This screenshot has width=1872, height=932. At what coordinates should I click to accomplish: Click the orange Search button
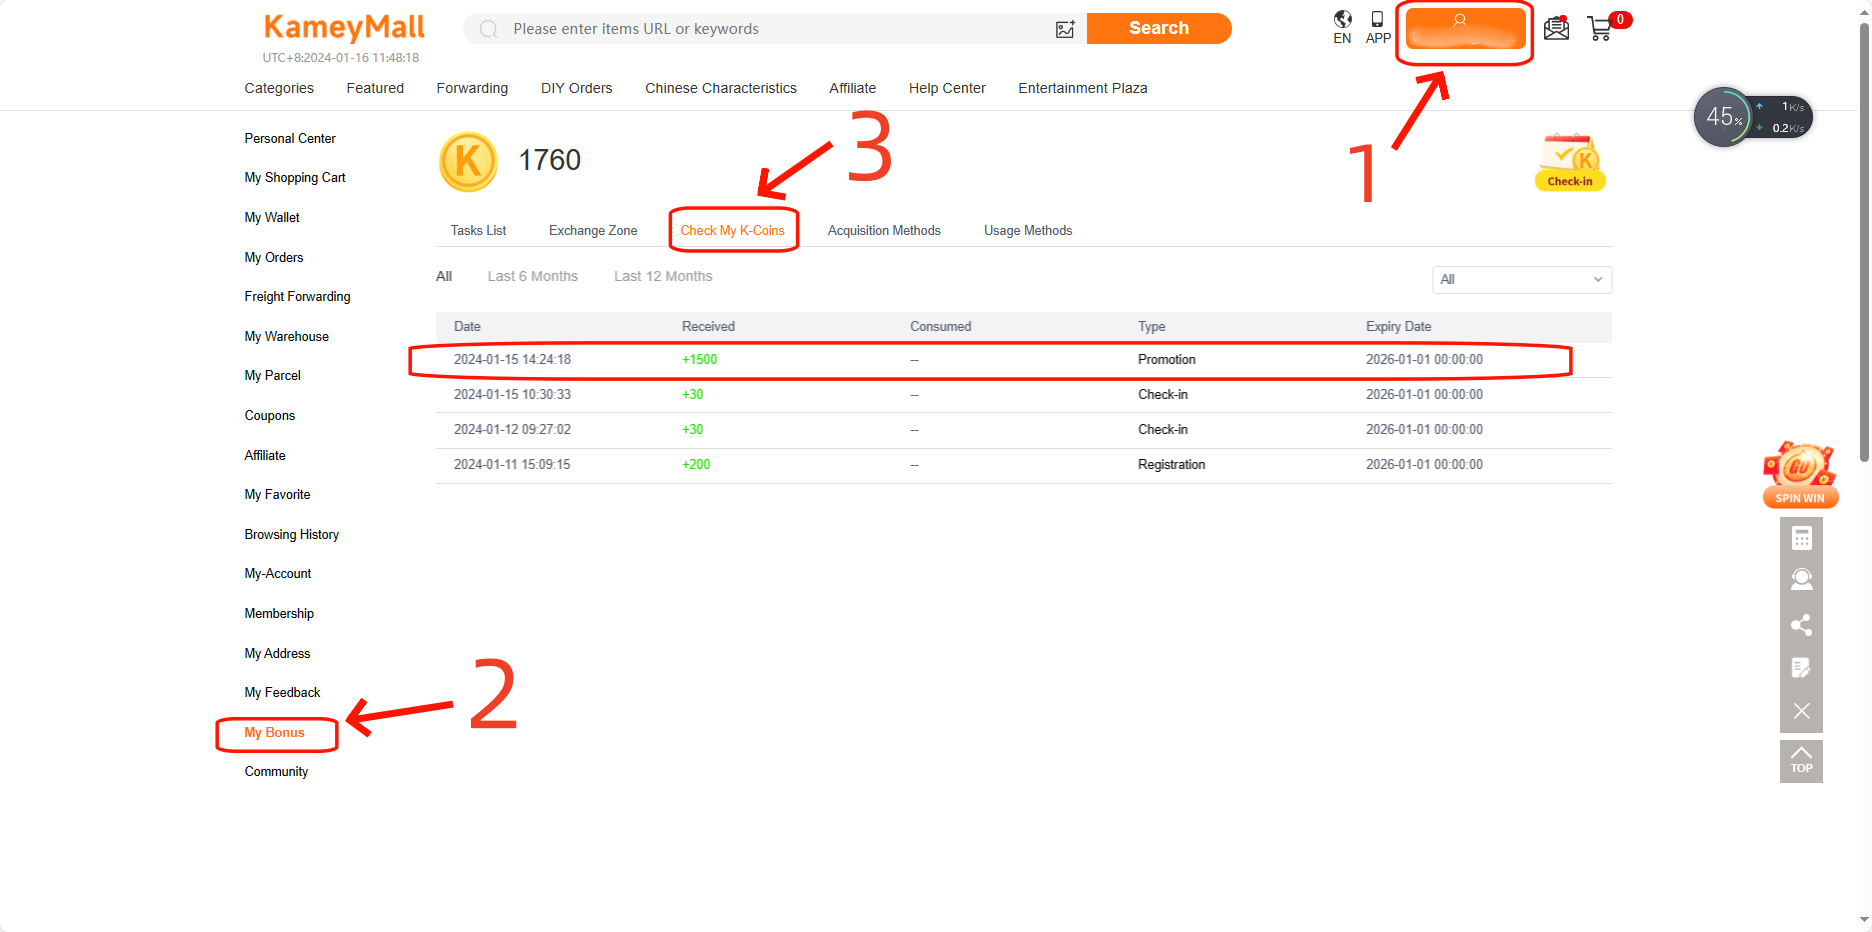click(1159, 28)
